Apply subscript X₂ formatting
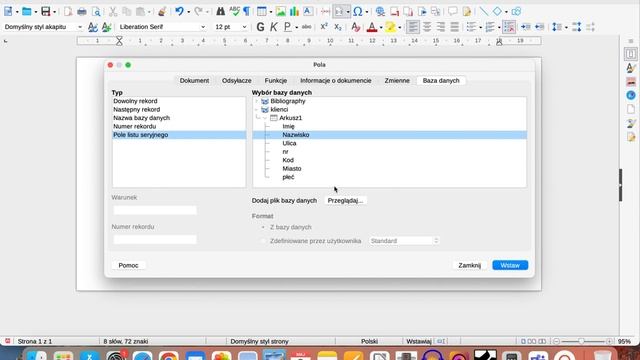Image resolution: width=640 pixels, height=360 pixels. coord(338,27)
